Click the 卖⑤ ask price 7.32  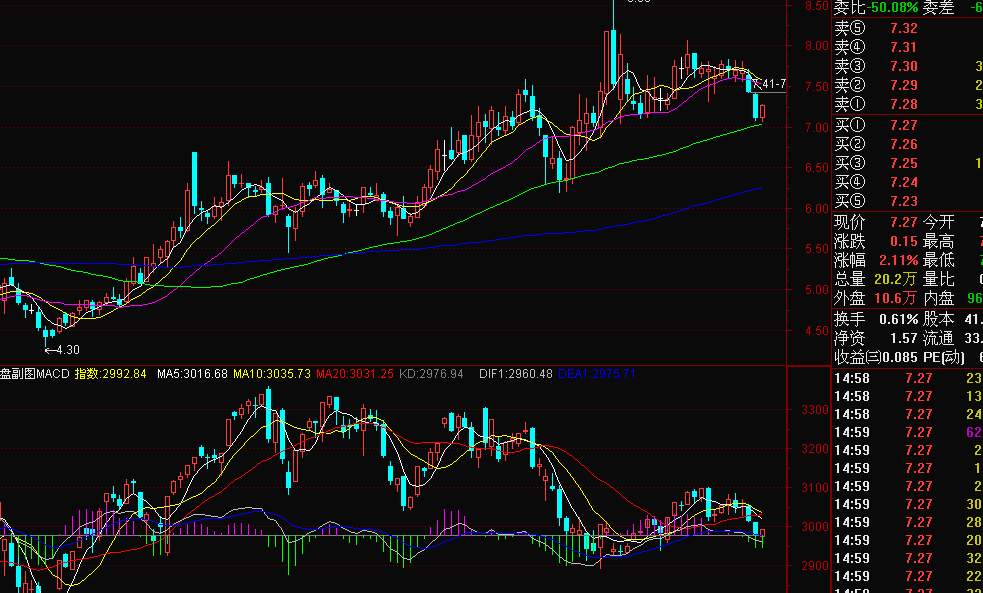[x=903, y=28]
